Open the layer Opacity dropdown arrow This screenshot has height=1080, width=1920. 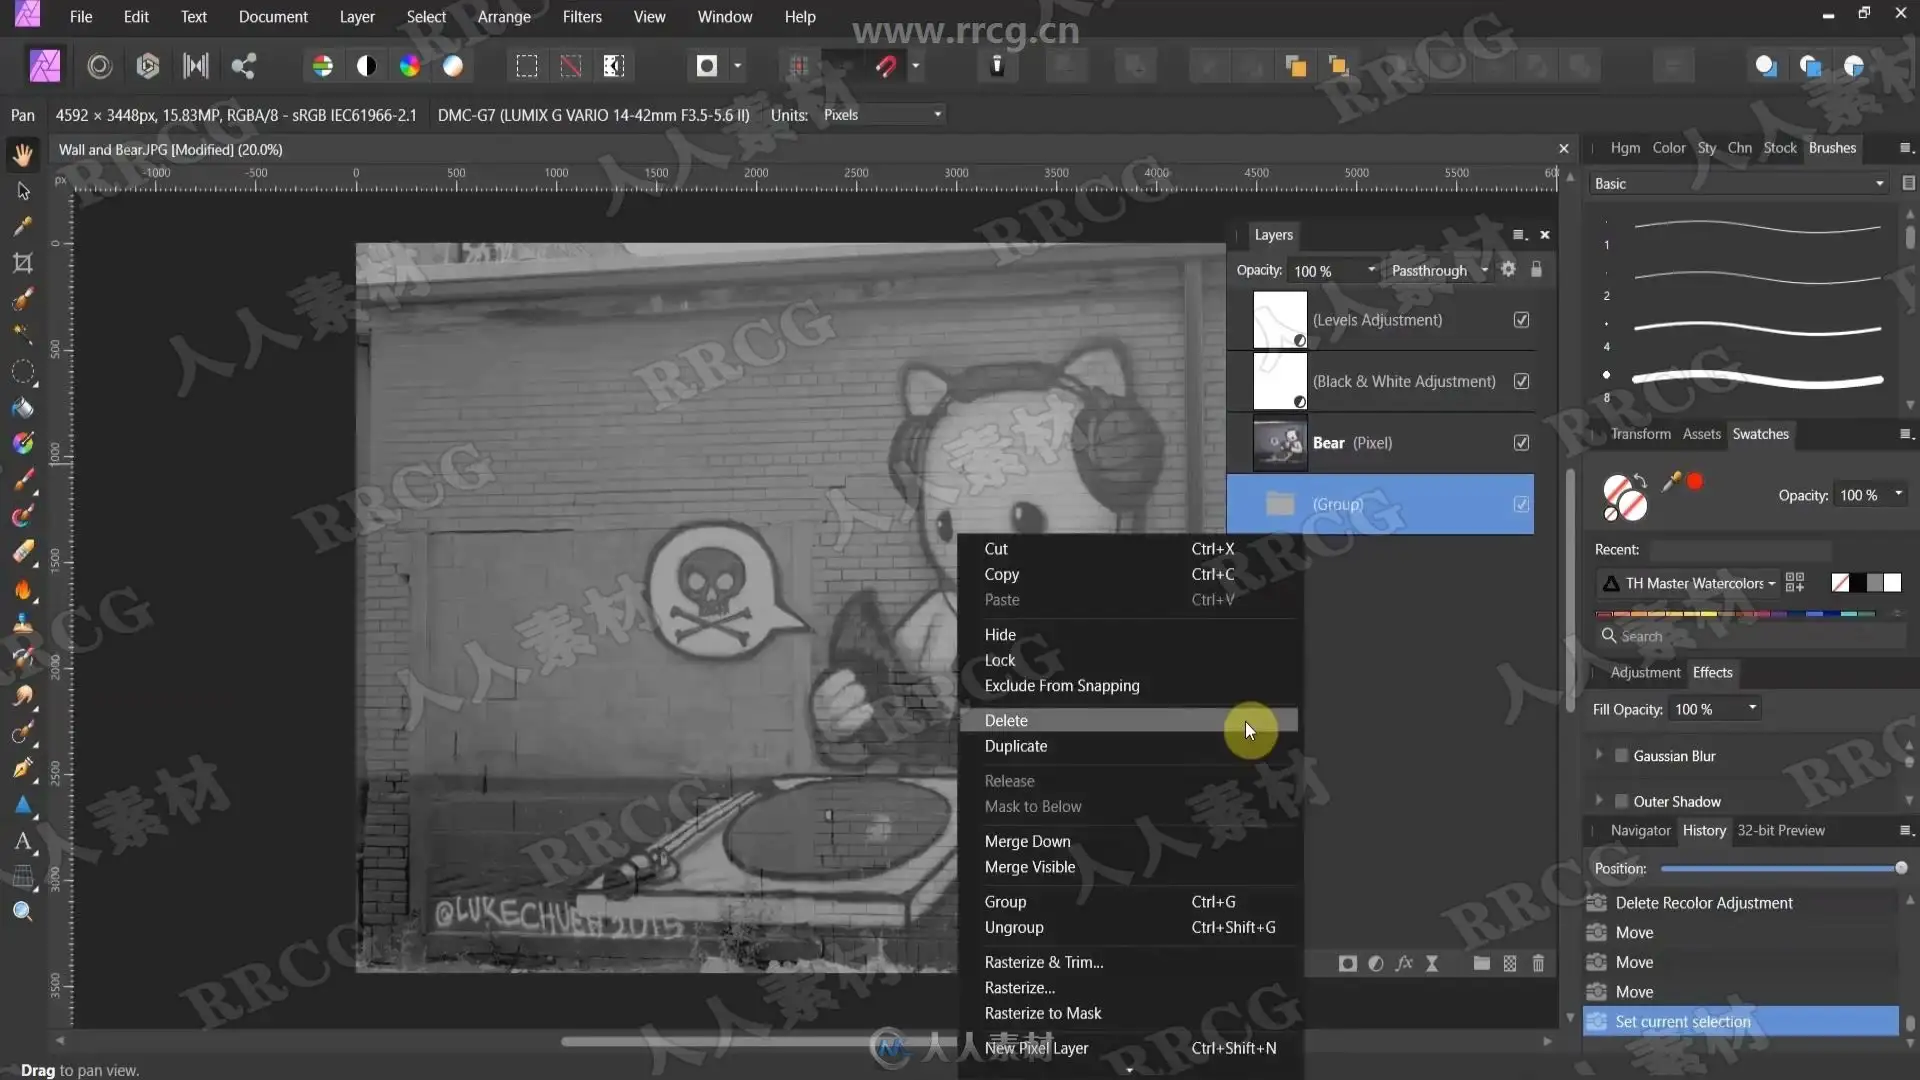[1371, 270]
